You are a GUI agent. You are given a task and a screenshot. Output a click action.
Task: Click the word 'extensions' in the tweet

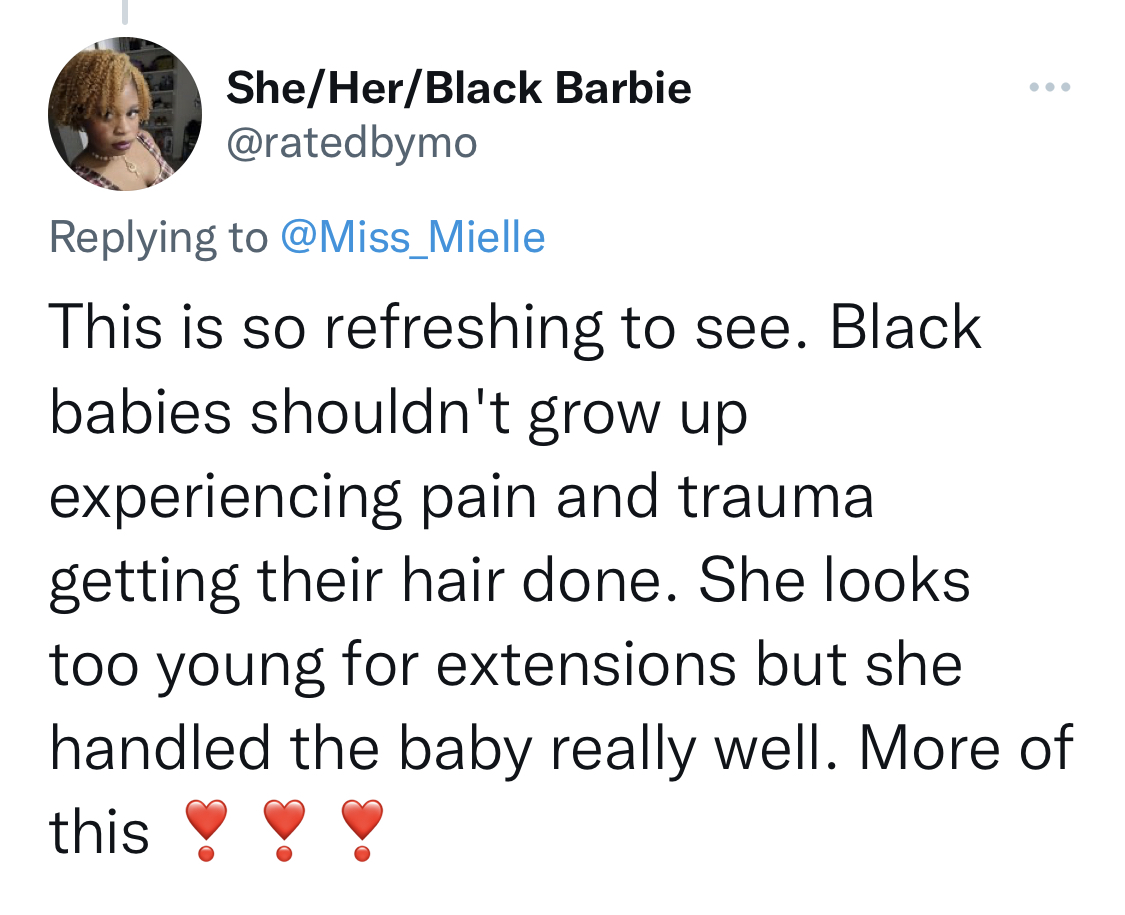tap(586, 665)
